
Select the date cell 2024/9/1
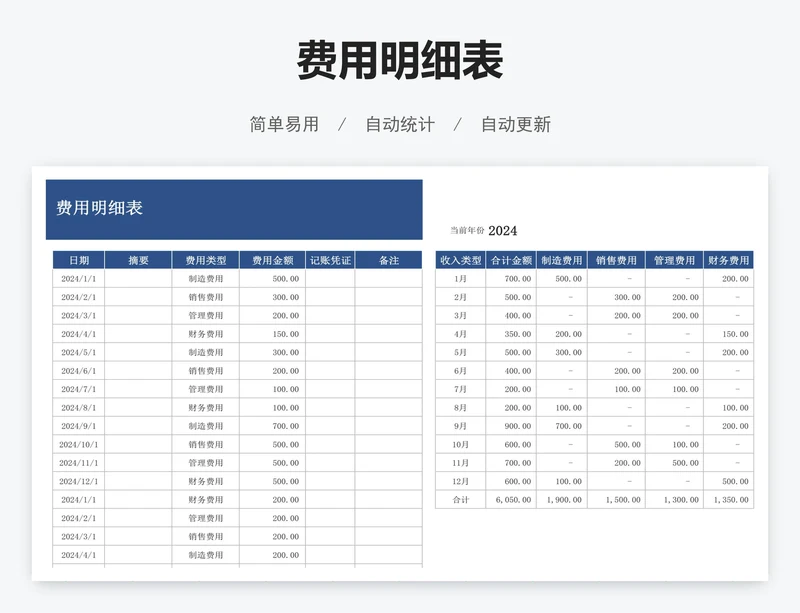[79, 426]
